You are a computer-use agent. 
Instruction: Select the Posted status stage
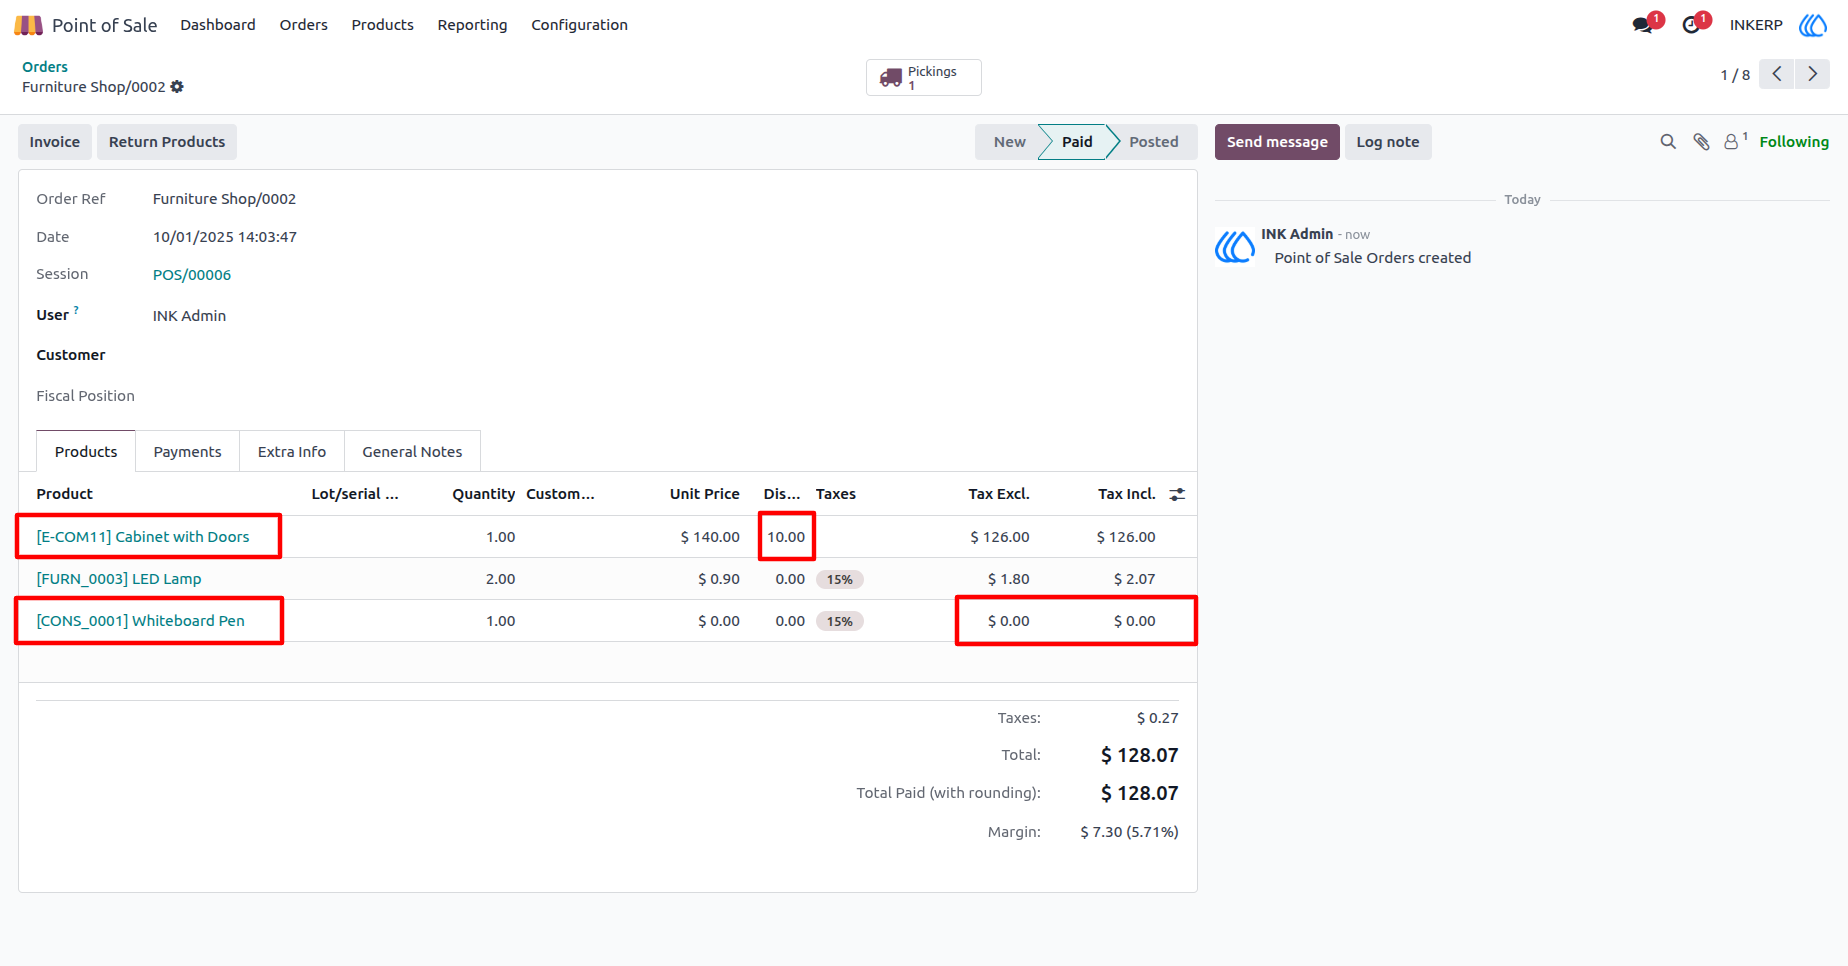tap(1154, 142)
